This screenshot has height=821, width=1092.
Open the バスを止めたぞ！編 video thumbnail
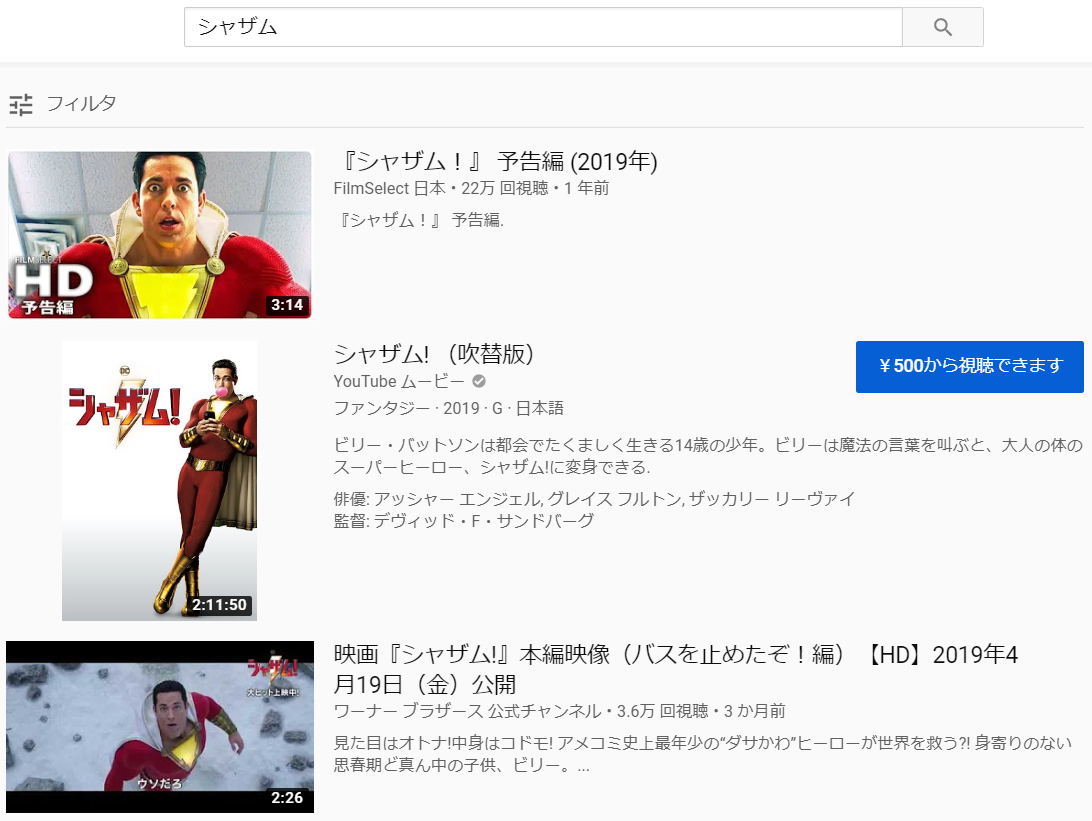[160, 726]
